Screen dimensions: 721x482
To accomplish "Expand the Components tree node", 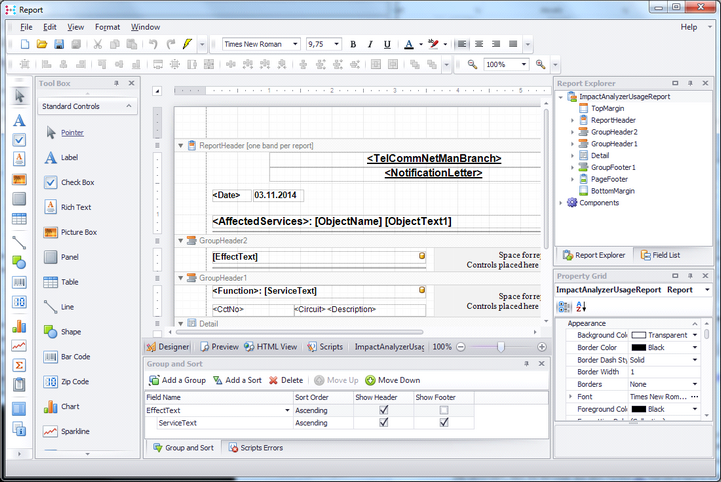I will tap(561, 203).
